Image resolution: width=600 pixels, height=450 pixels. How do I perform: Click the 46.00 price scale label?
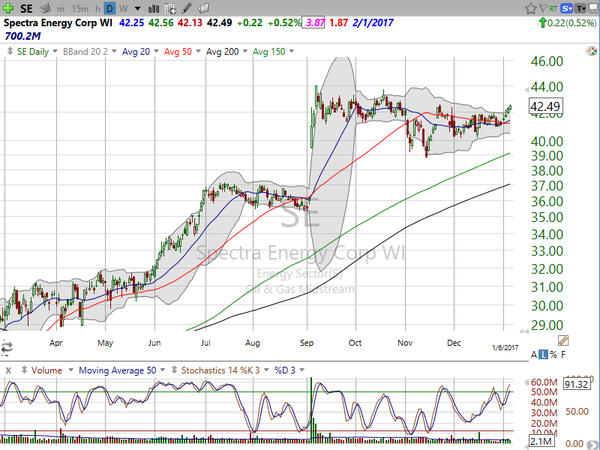click(x=546, y=61)
